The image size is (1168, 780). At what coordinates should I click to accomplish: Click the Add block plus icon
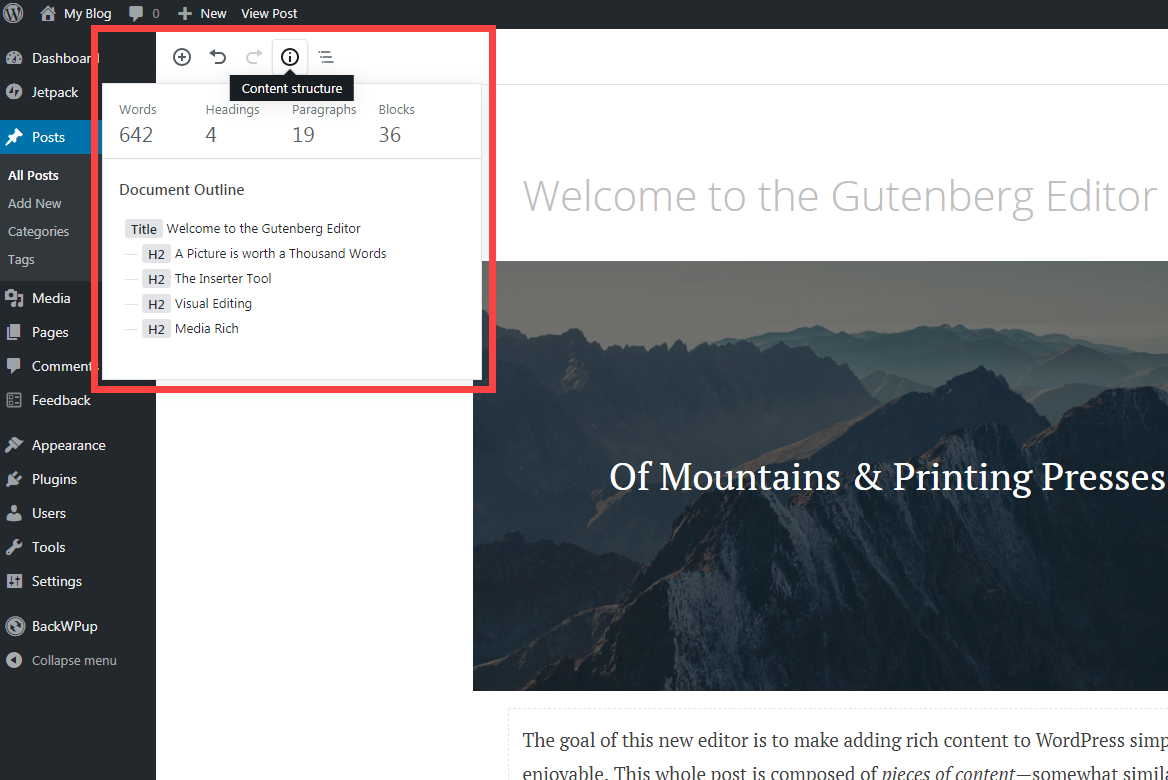[182, 57]
